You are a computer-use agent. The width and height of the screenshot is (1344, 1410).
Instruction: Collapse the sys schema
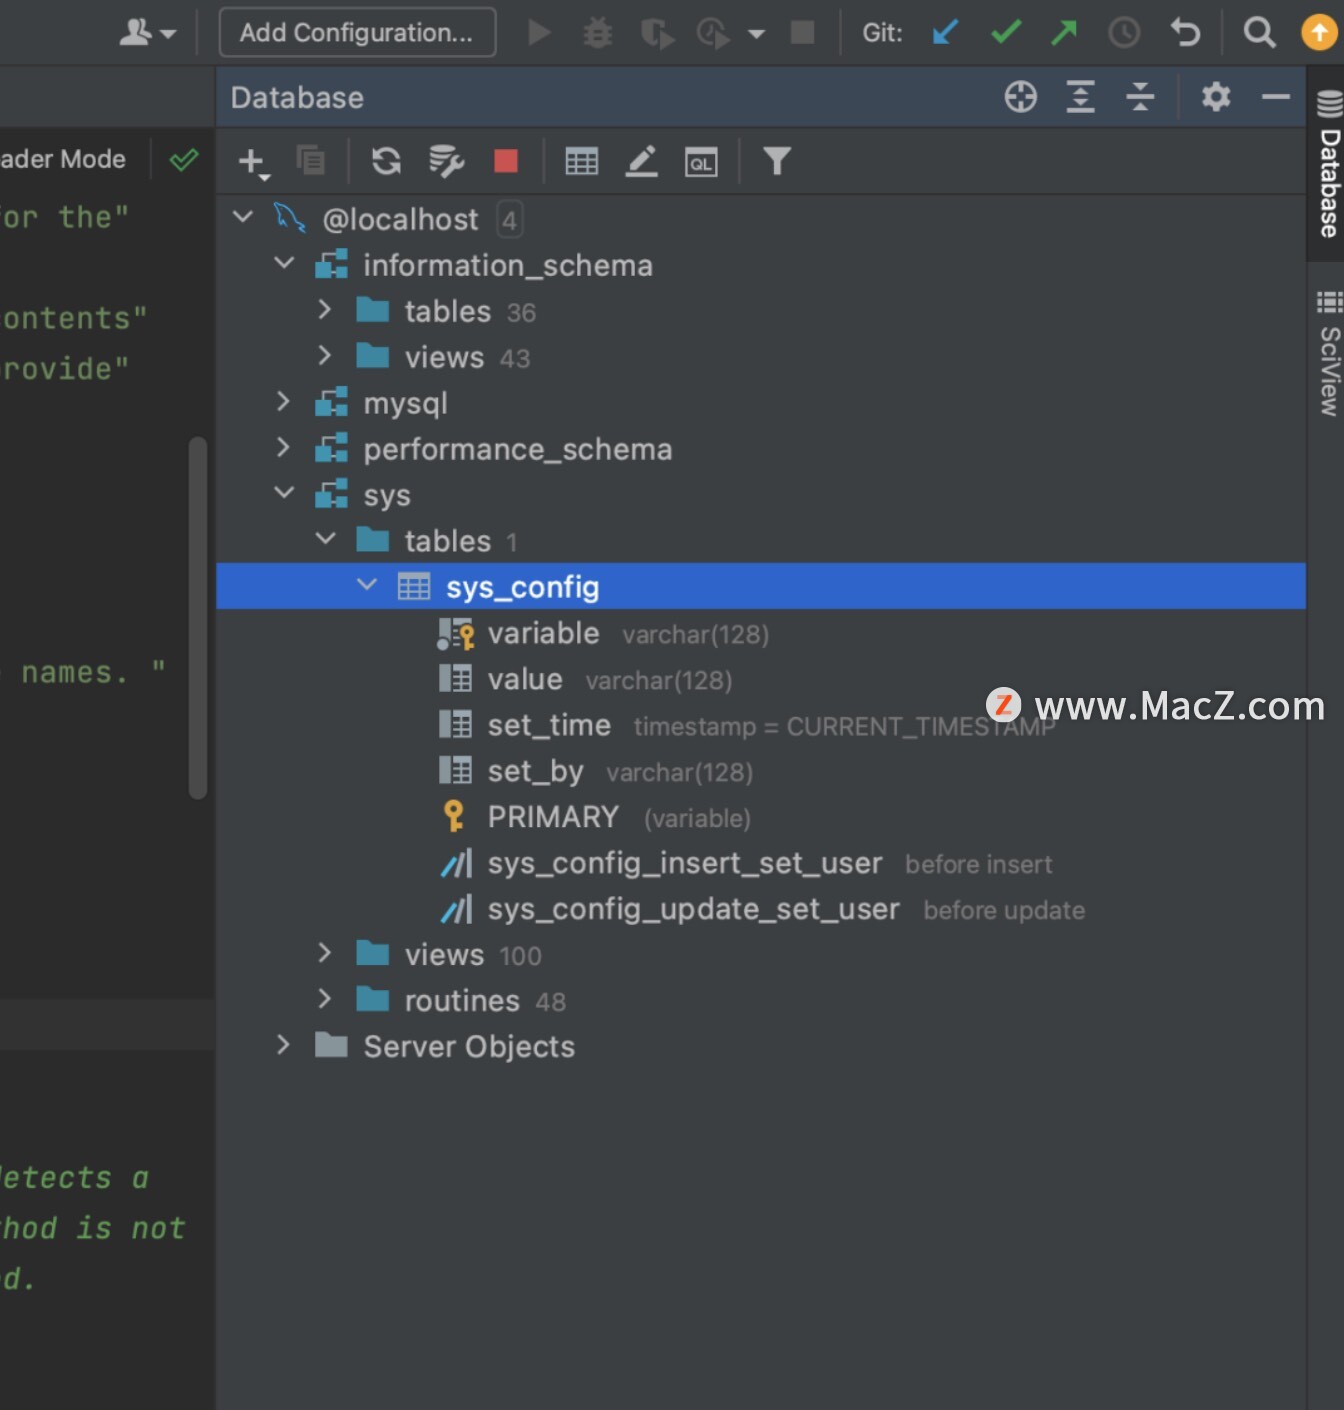[284, 492]
